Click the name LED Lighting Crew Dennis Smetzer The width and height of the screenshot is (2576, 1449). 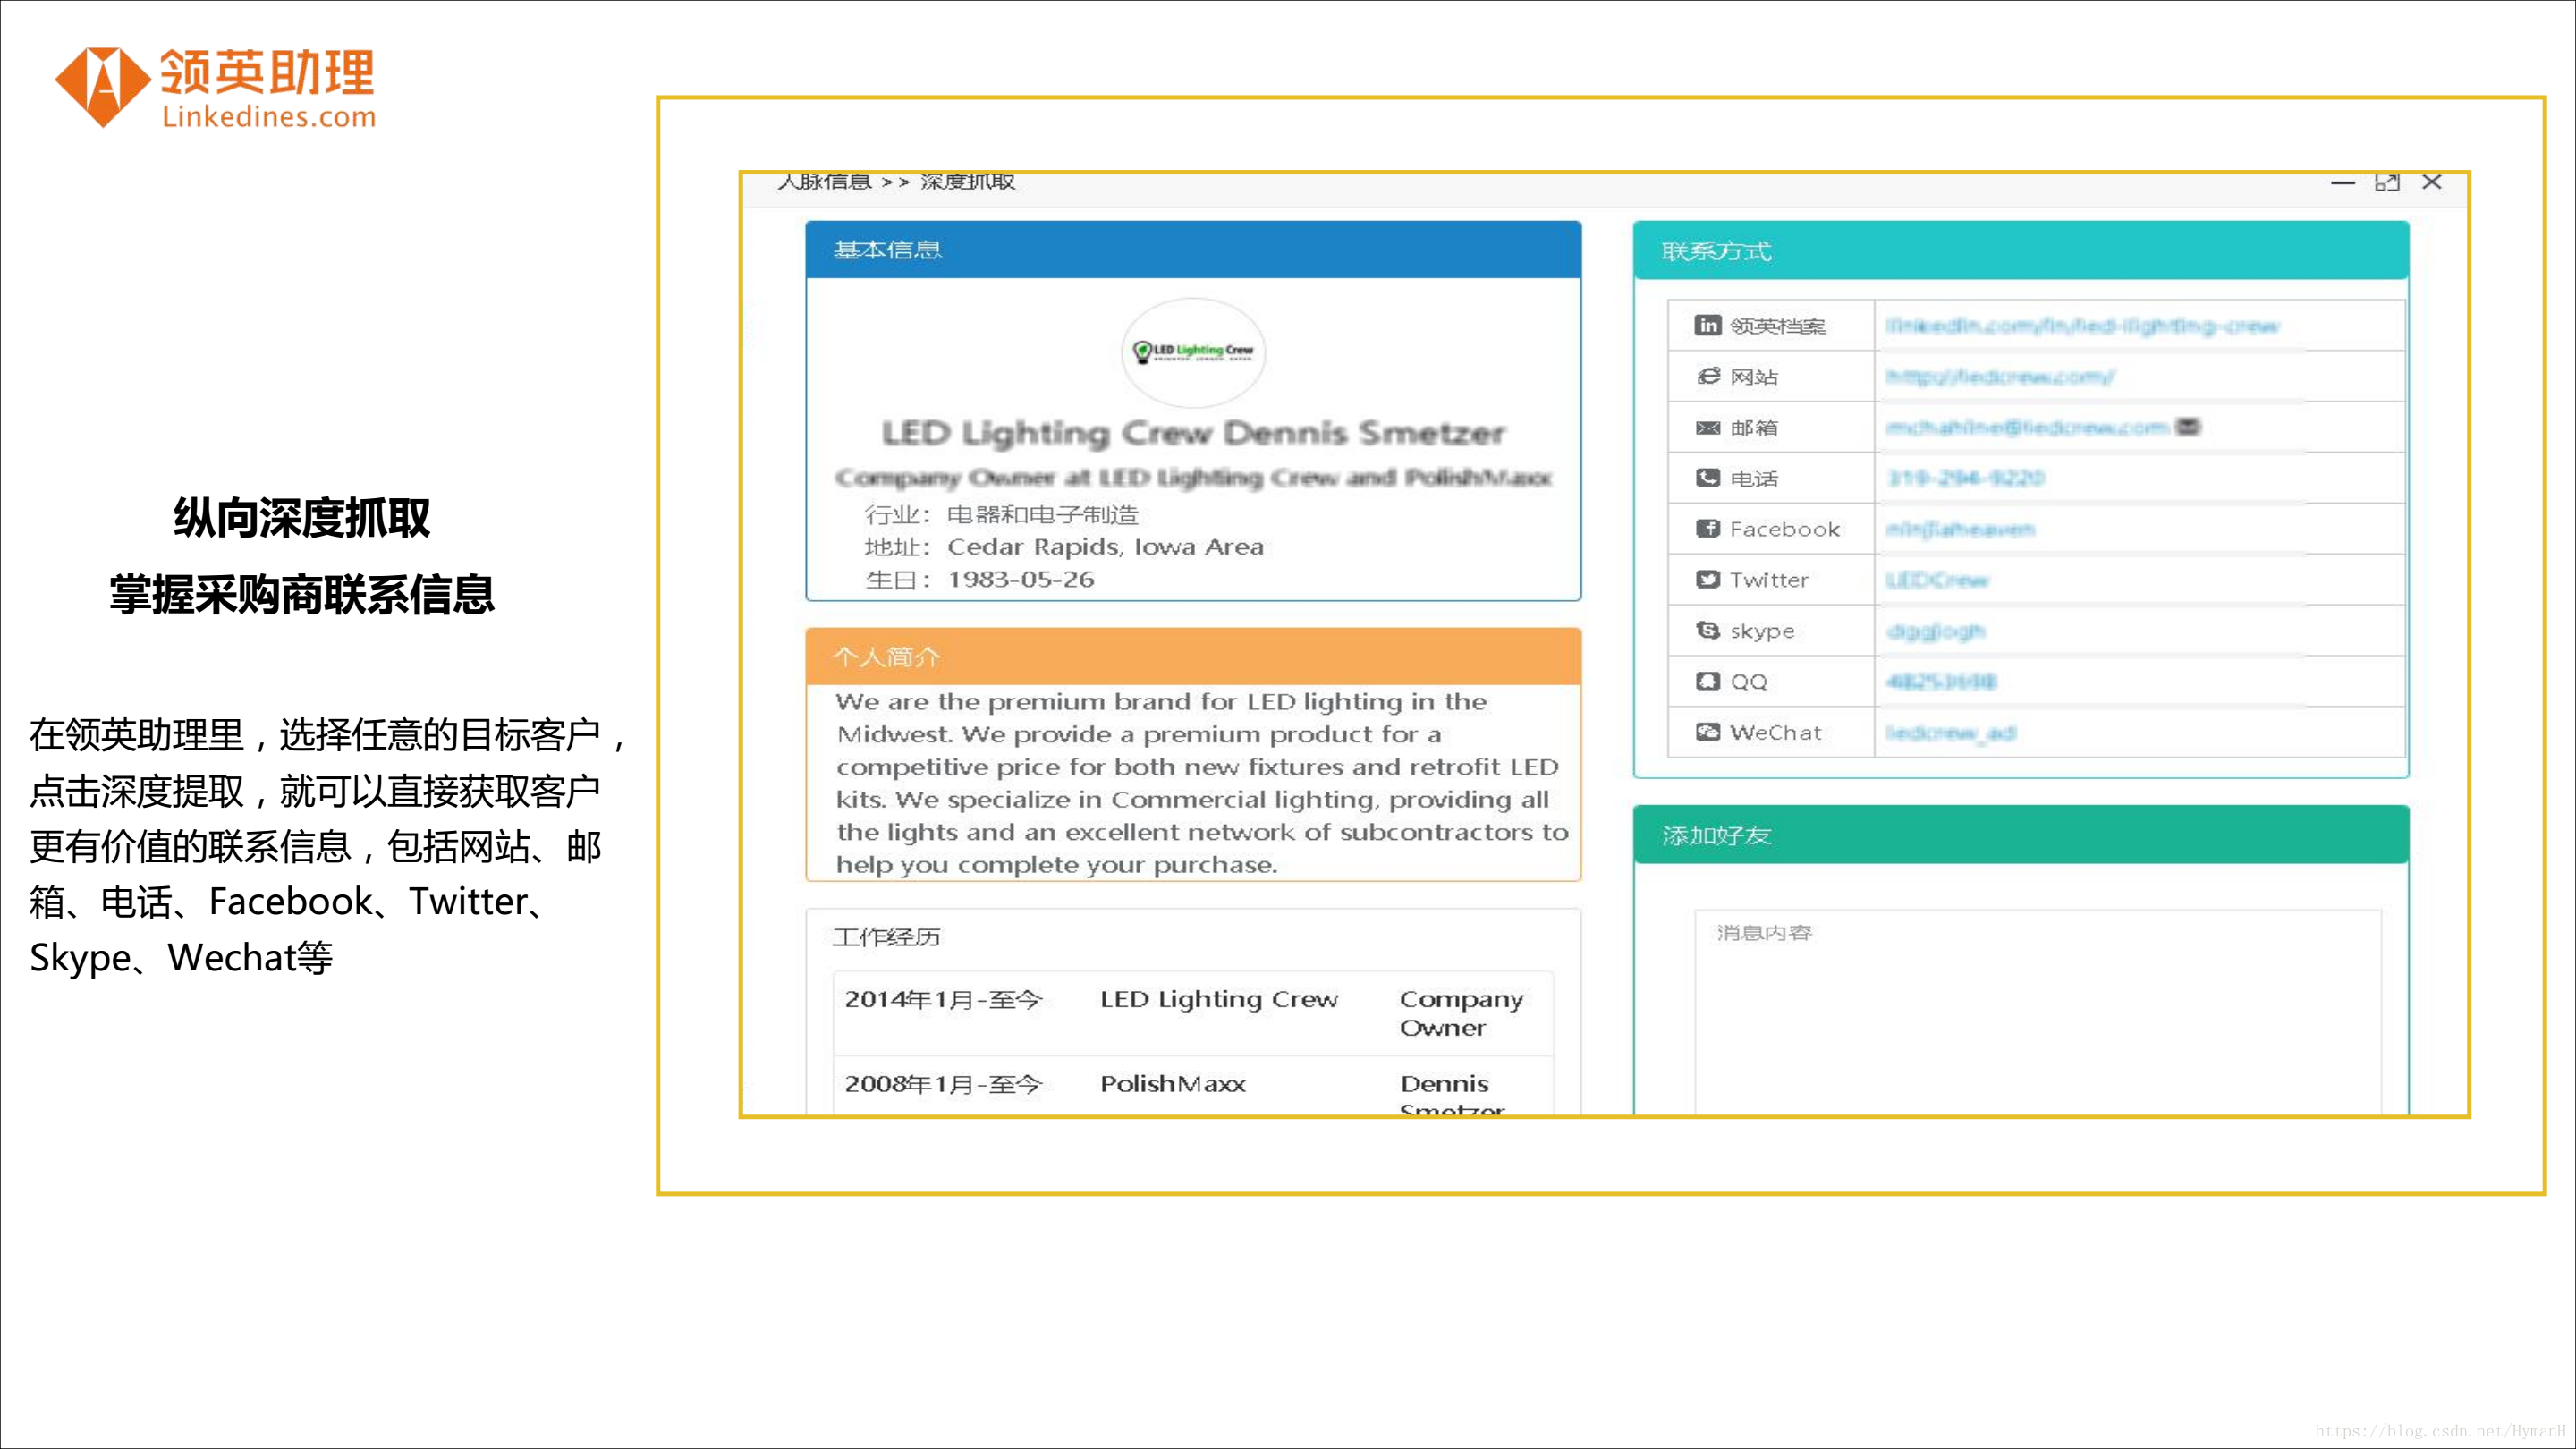(1193, 433)
